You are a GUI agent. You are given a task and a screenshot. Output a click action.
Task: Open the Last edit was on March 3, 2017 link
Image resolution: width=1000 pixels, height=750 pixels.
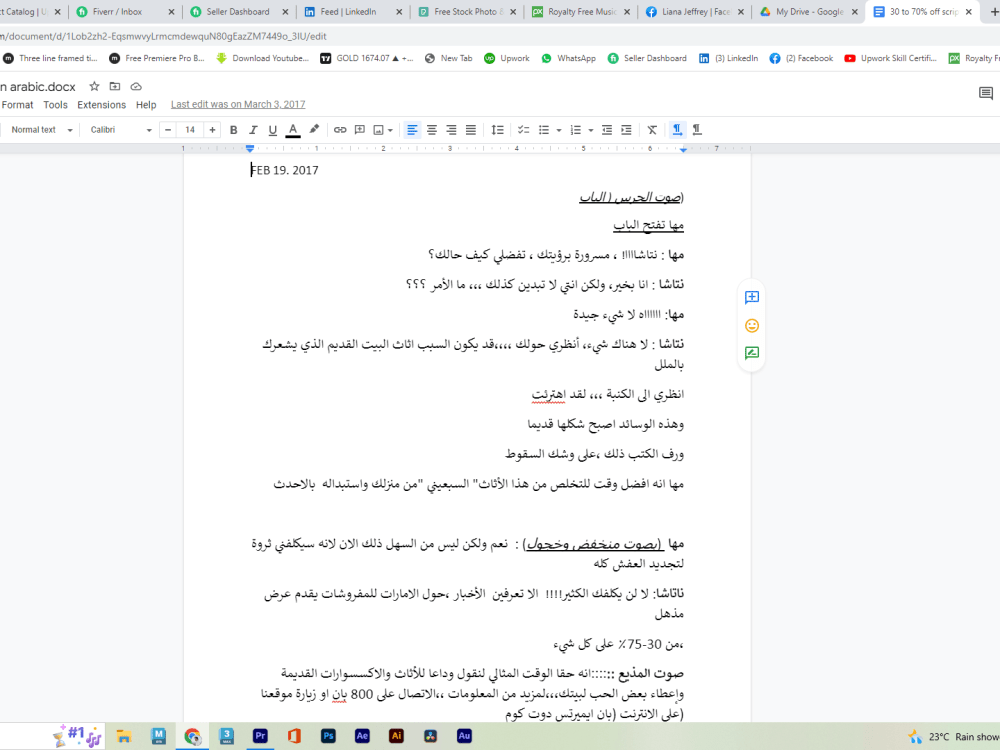(238, 105)
